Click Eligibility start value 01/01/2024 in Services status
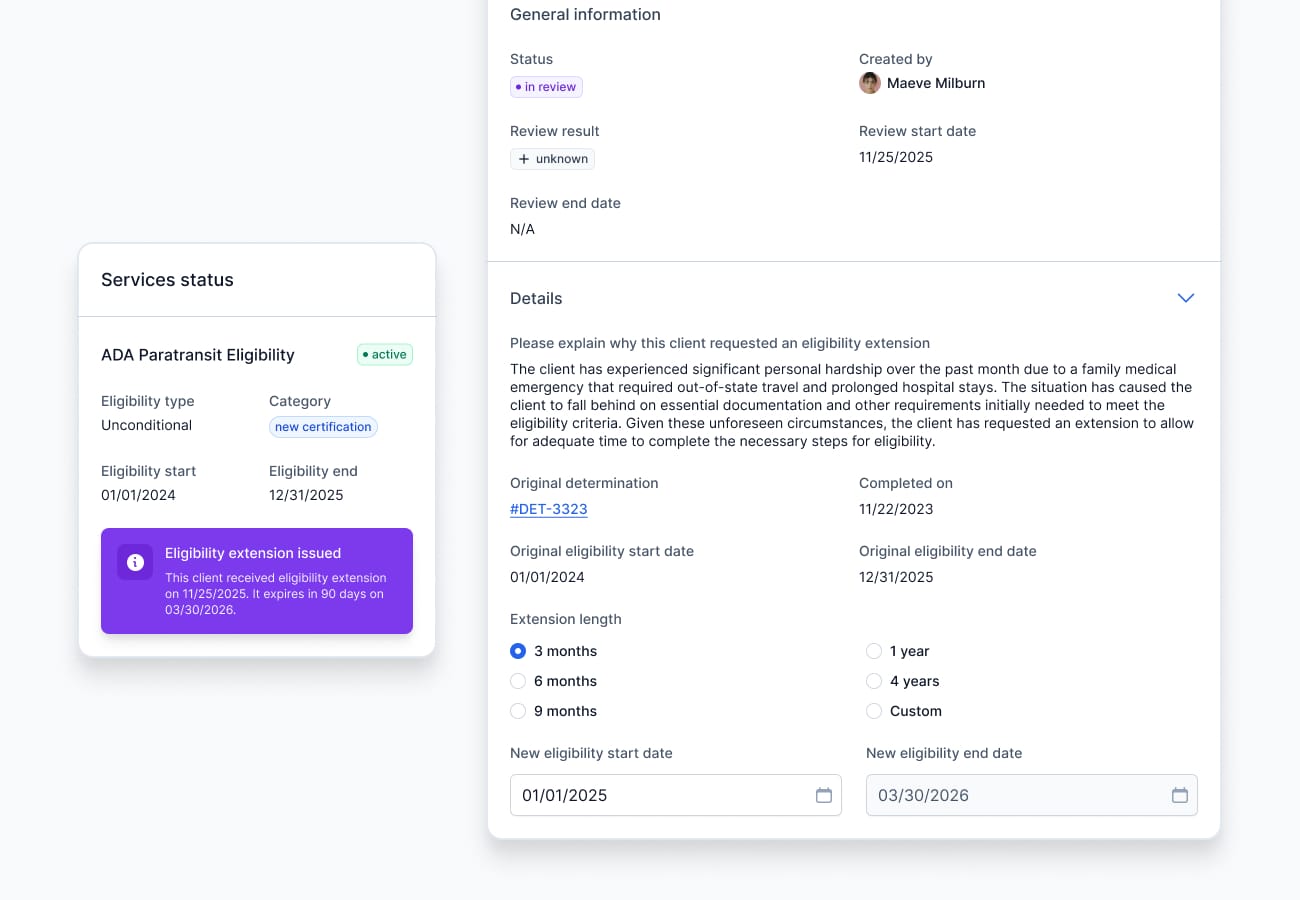This screenshot has width=1300, height=900. pos(138,495)
